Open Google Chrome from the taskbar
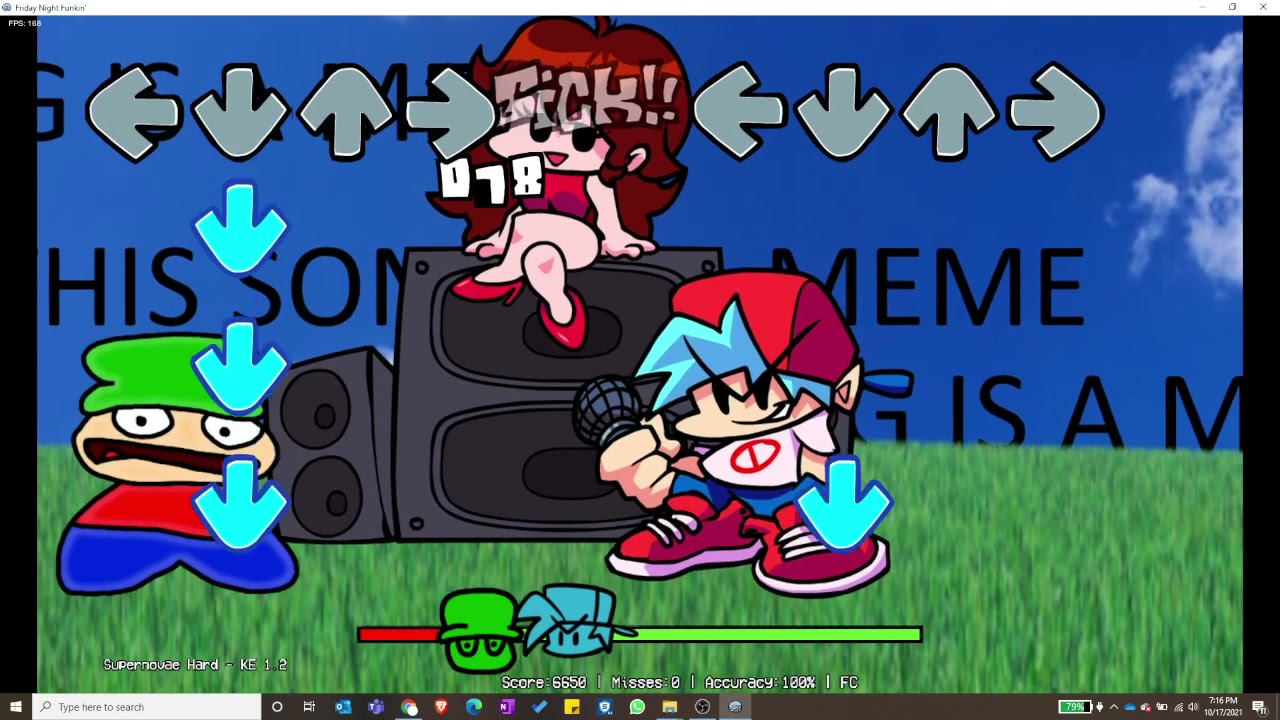 (x=409, y=707)
